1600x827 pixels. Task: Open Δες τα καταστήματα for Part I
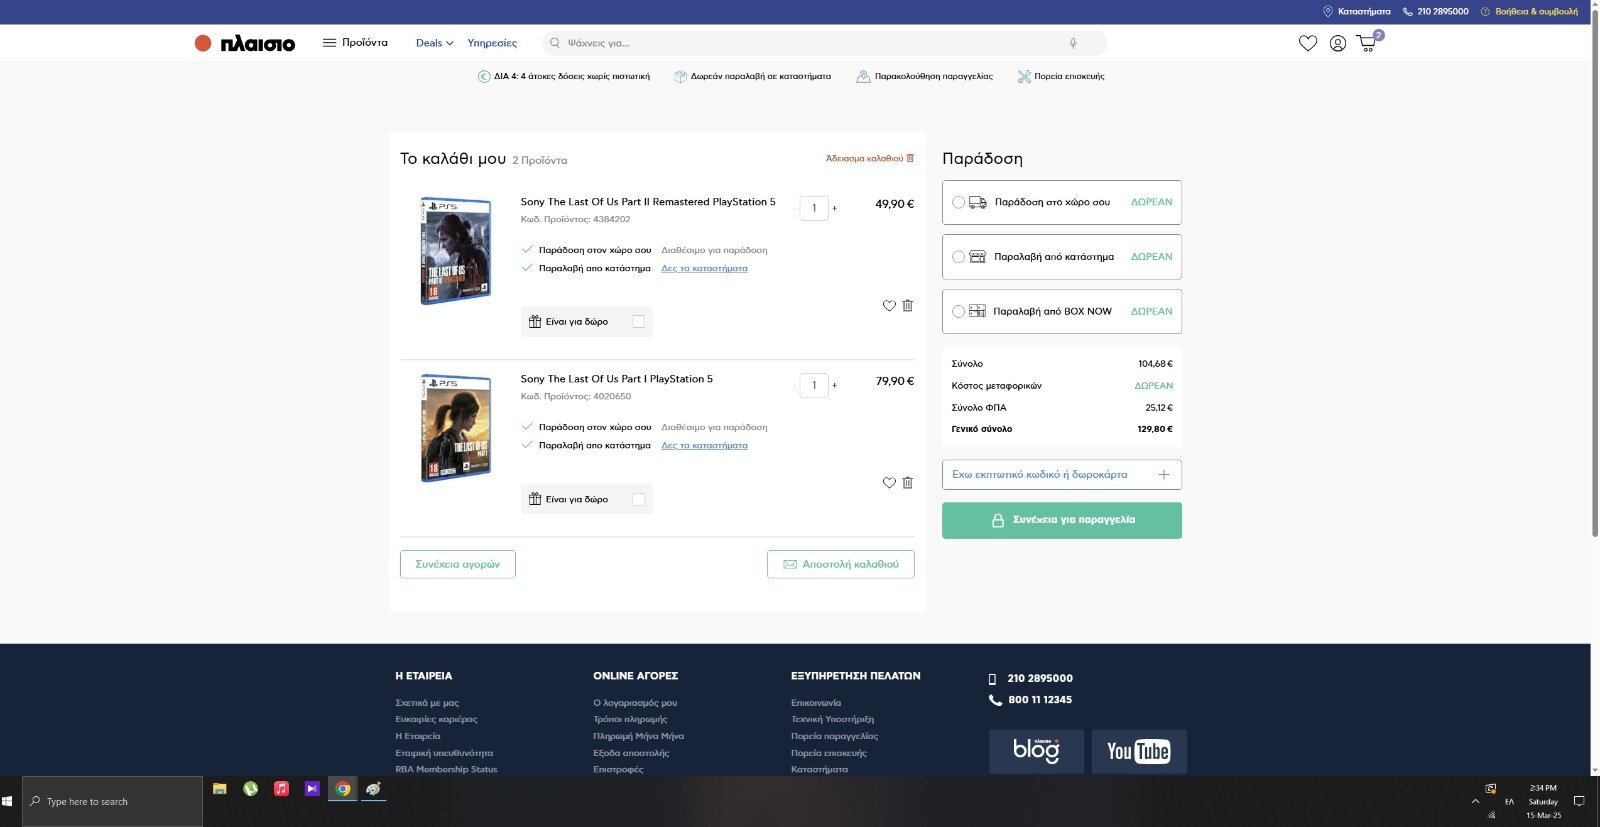pyautogui.click(x=704, y=445)
